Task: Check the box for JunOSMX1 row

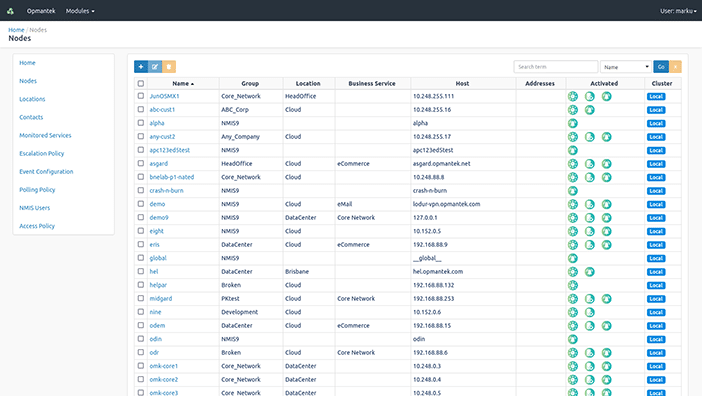Action: pyautogui.click(x=141, y=96)
